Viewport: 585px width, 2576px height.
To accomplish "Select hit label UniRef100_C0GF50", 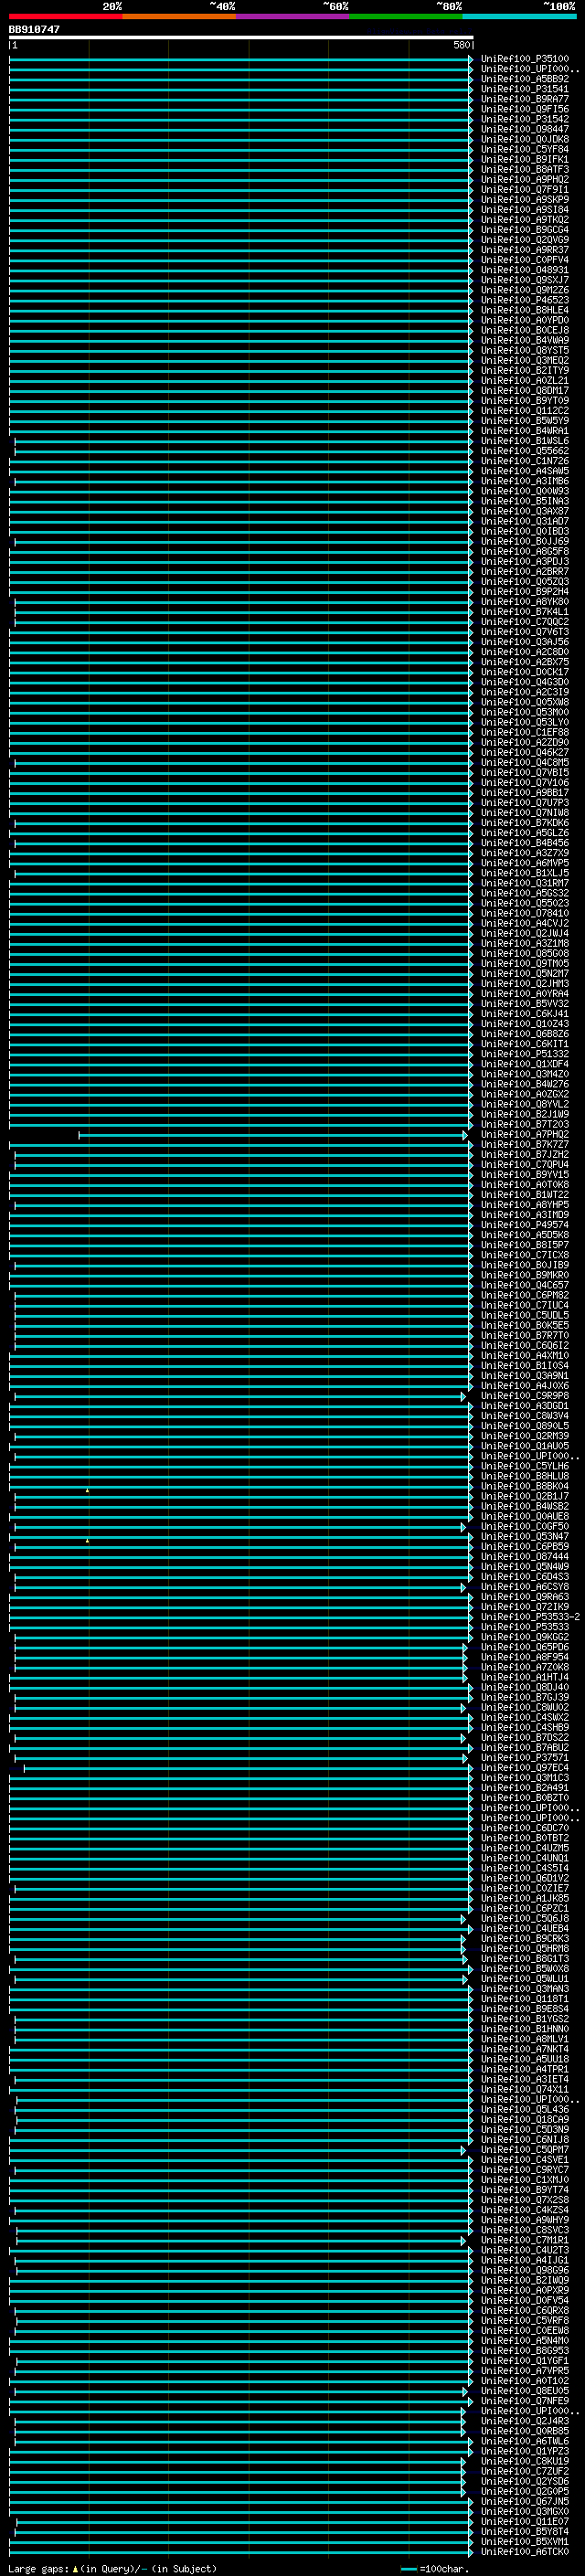I will pos(524,1527).
